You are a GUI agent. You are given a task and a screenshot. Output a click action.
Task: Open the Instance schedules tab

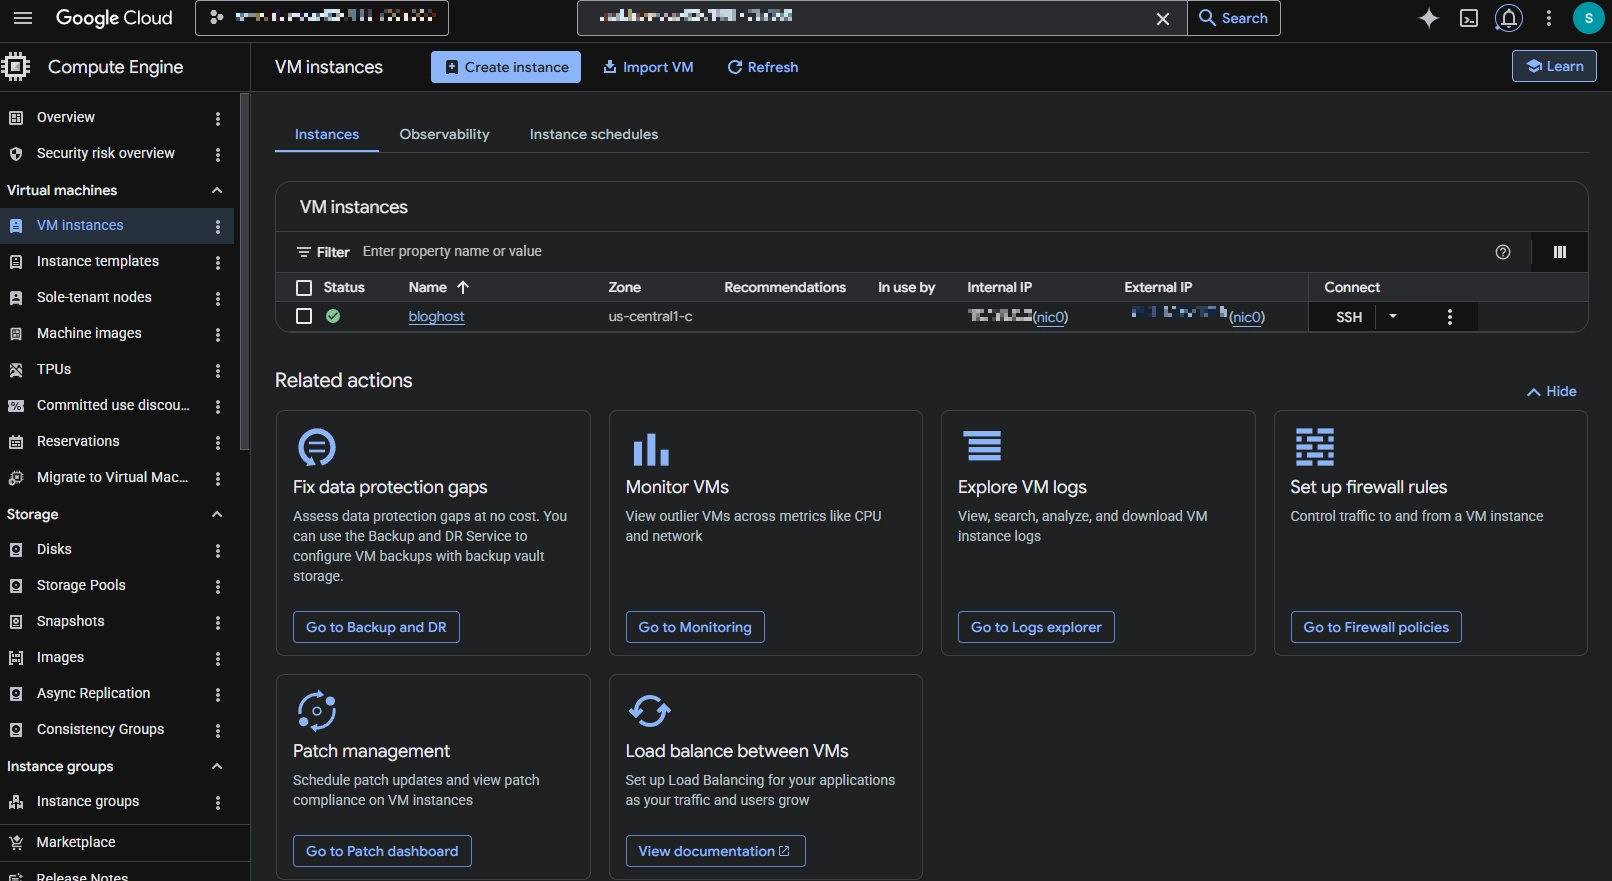(594, 134)
